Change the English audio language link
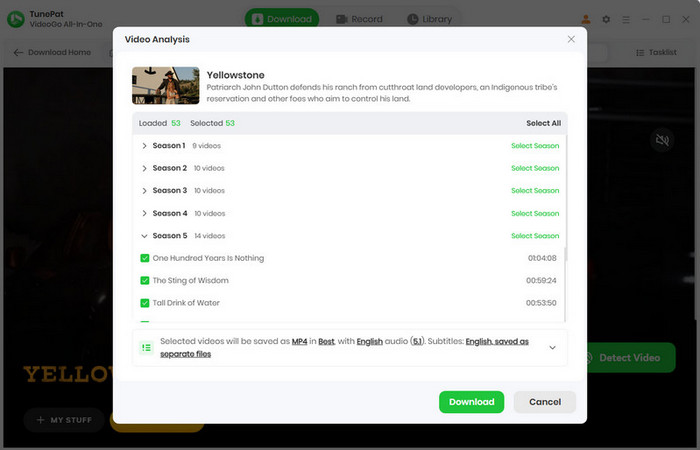The width and height of the screenshot is (700, 450). click(x=369, y=342)
